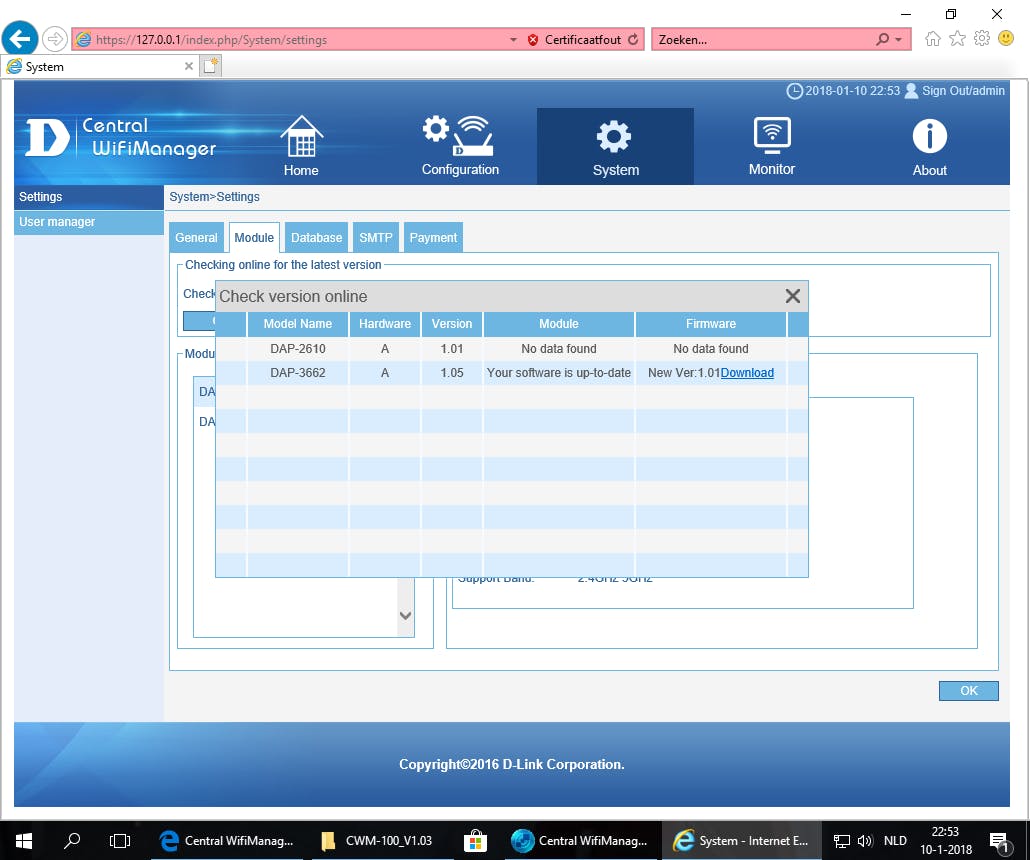Click Sign Out/admin link

coord(963,91)
